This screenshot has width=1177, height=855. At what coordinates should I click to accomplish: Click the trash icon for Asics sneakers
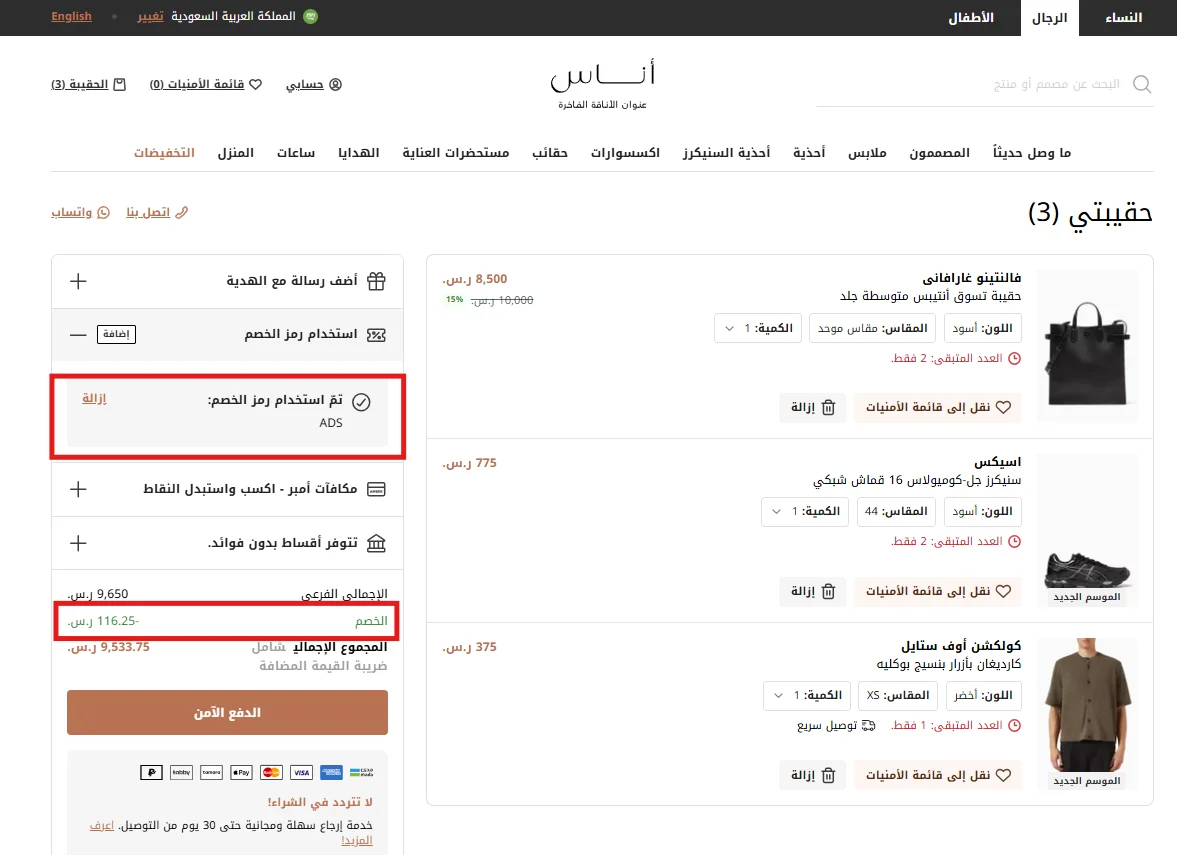pos(828,592)
